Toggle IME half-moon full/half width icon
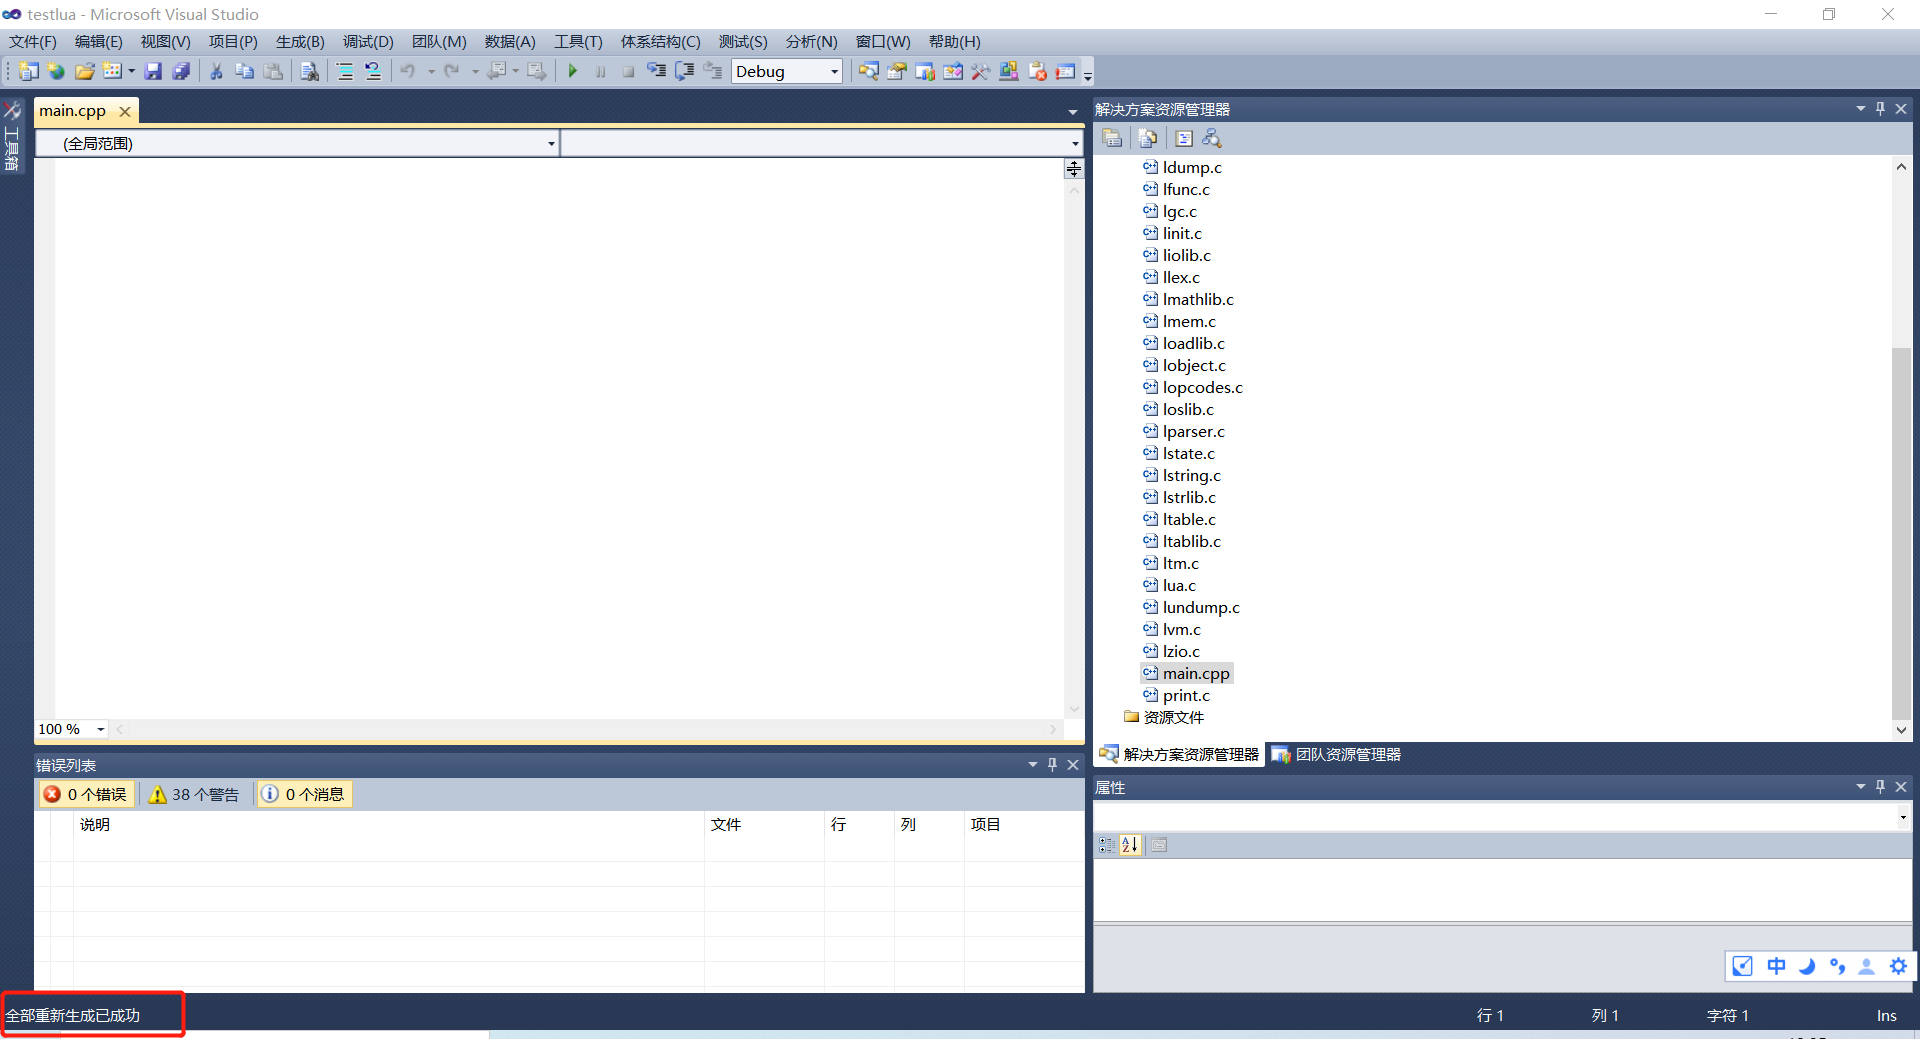 coord(1807,966)
